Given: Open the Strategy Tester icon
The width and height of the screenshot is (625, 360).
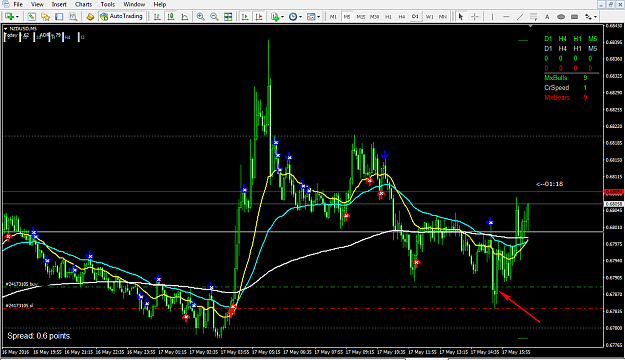Looking at the screenshot, I should 73,17.
